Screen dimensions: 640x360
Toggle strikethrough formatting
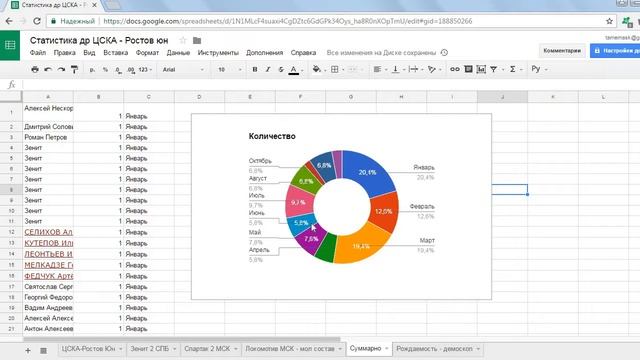pyautogui.click(x=281, y=69)
